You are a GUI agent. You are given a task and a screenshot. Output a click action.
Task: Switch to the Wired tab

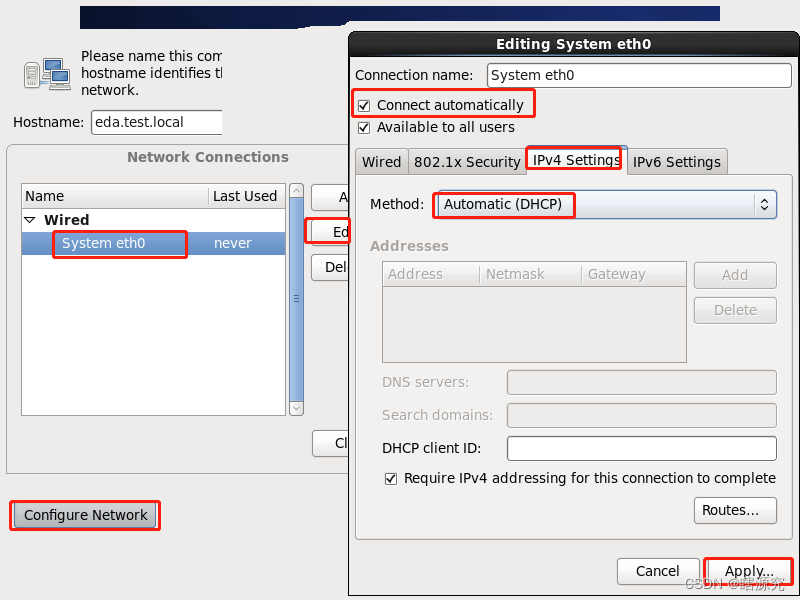(x=381, y=161)
